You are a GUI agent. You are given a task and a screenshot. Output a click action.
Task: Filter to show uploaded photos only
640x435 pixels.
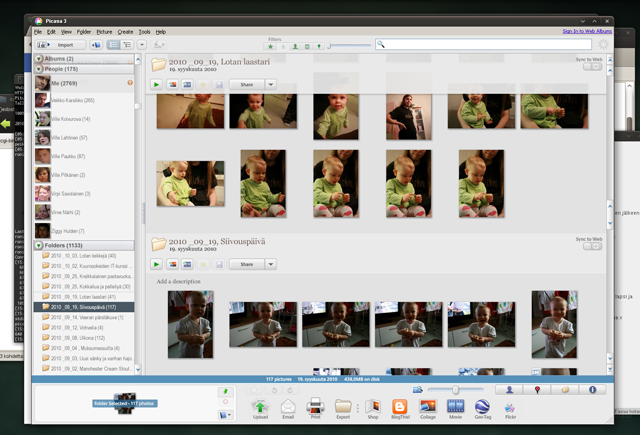tap(283, 47)
